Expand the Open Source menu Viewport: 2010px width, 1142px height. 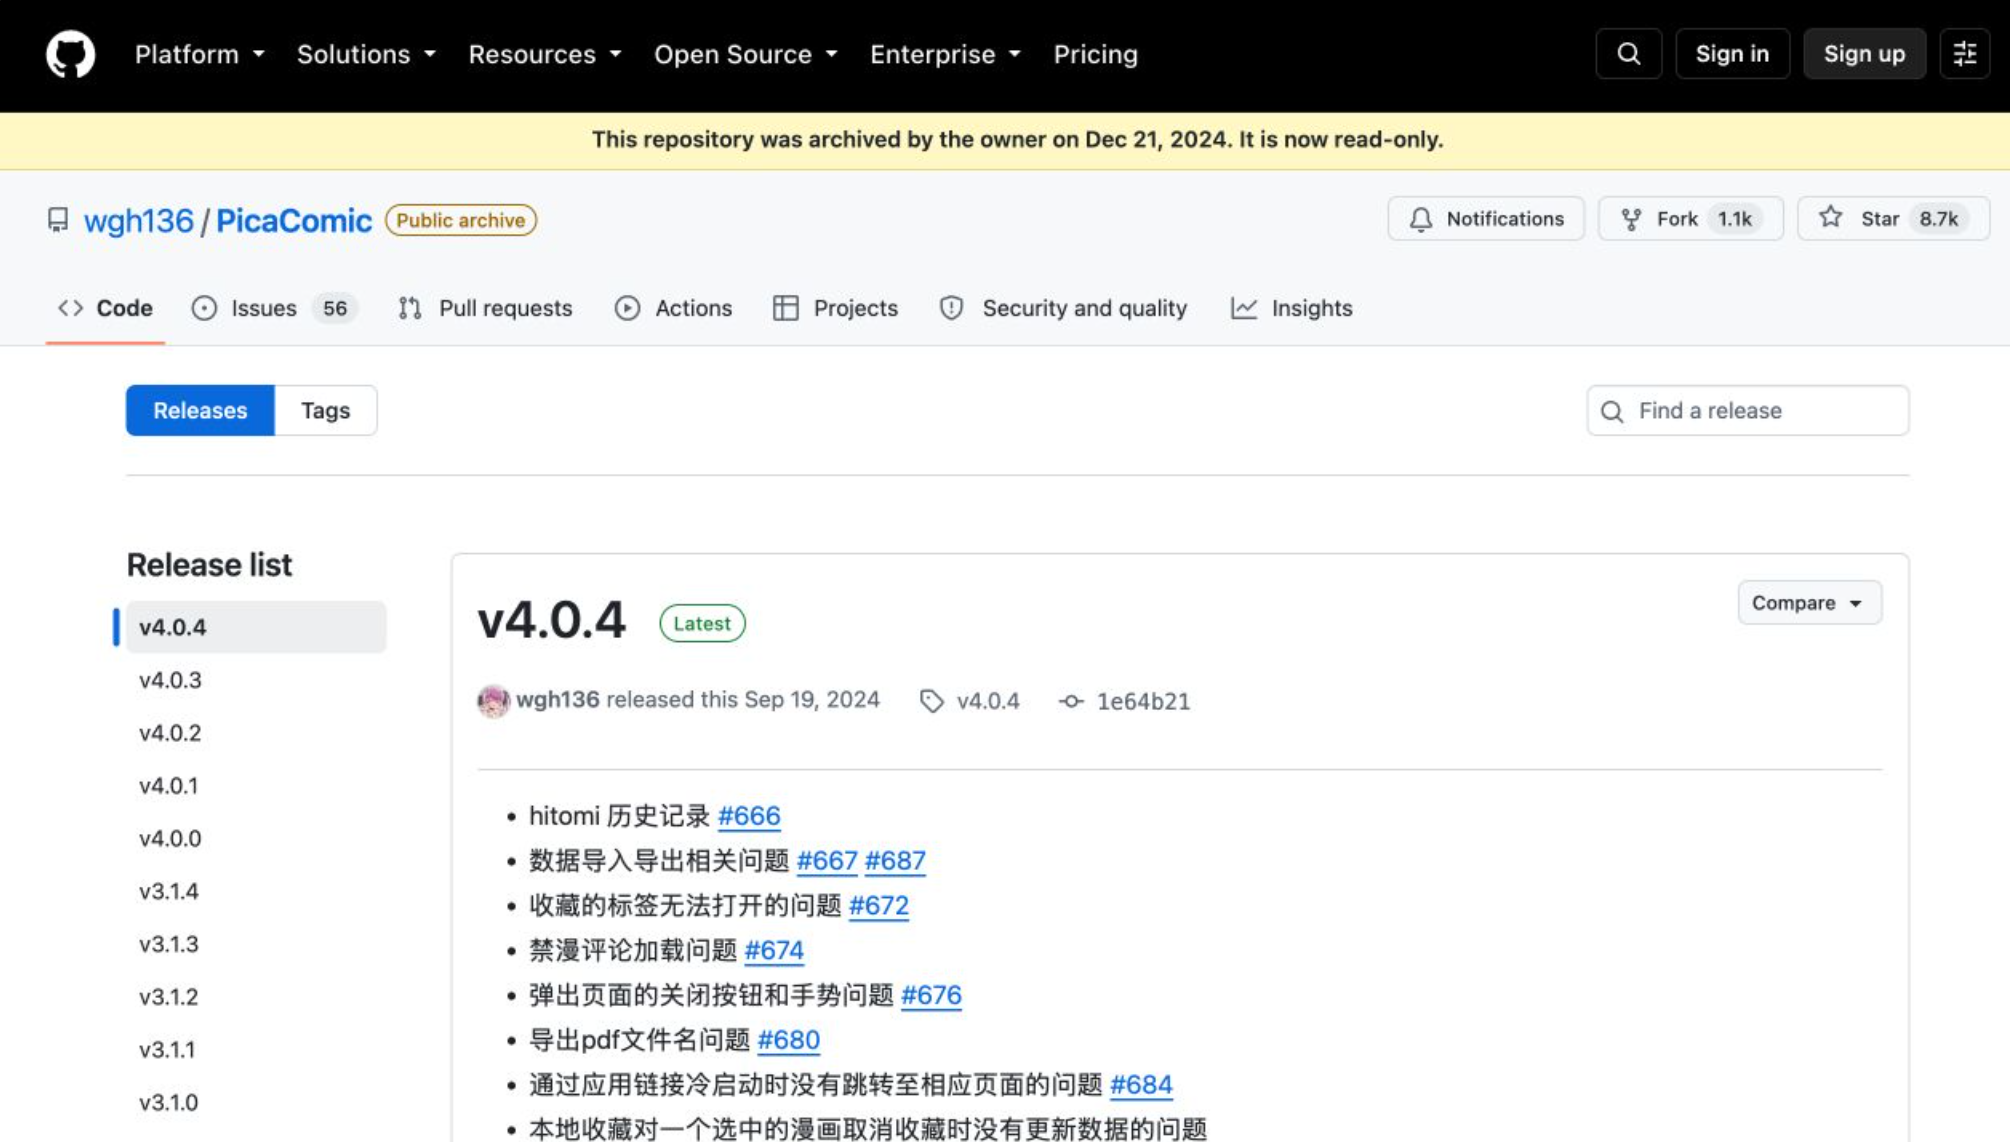tap(746, 54)
